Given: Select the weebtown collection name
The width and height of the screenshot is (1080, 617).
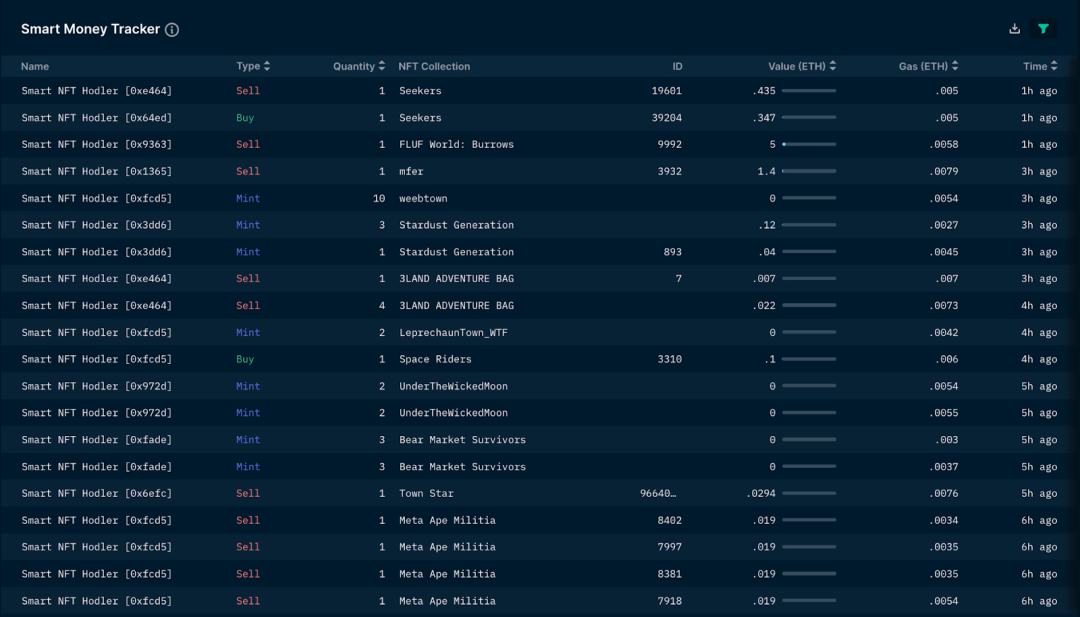Looking at the screenshot, I should coord(424,198).
